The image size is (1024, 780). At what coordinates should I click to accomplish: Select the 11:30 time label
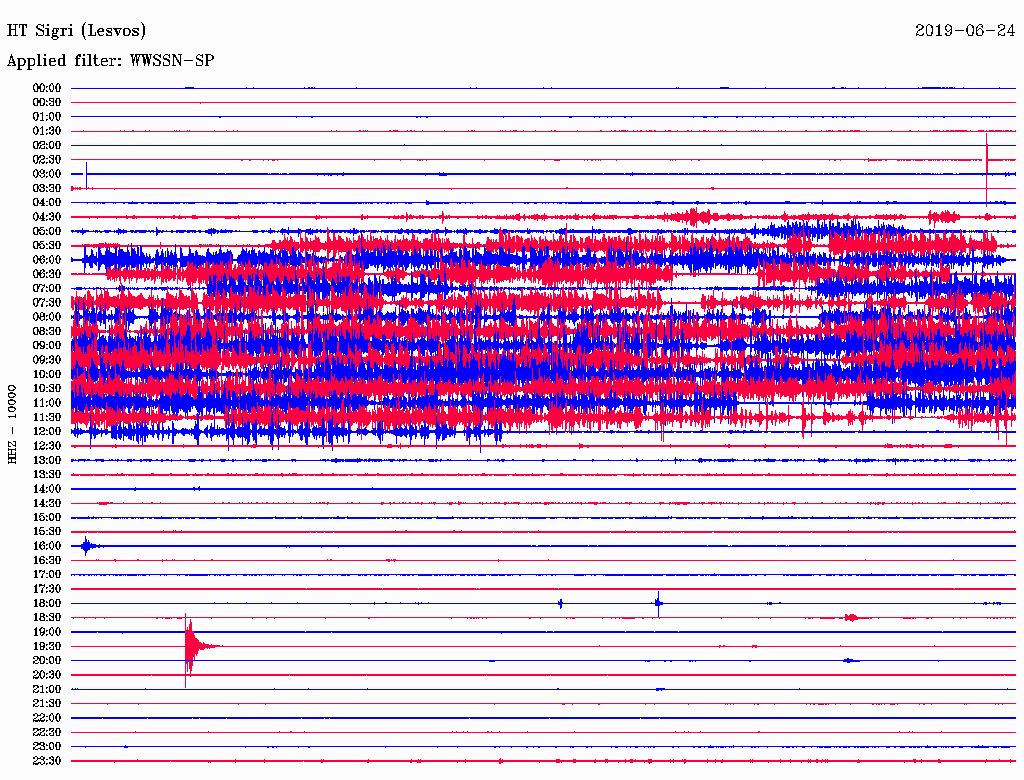point(47,417)
